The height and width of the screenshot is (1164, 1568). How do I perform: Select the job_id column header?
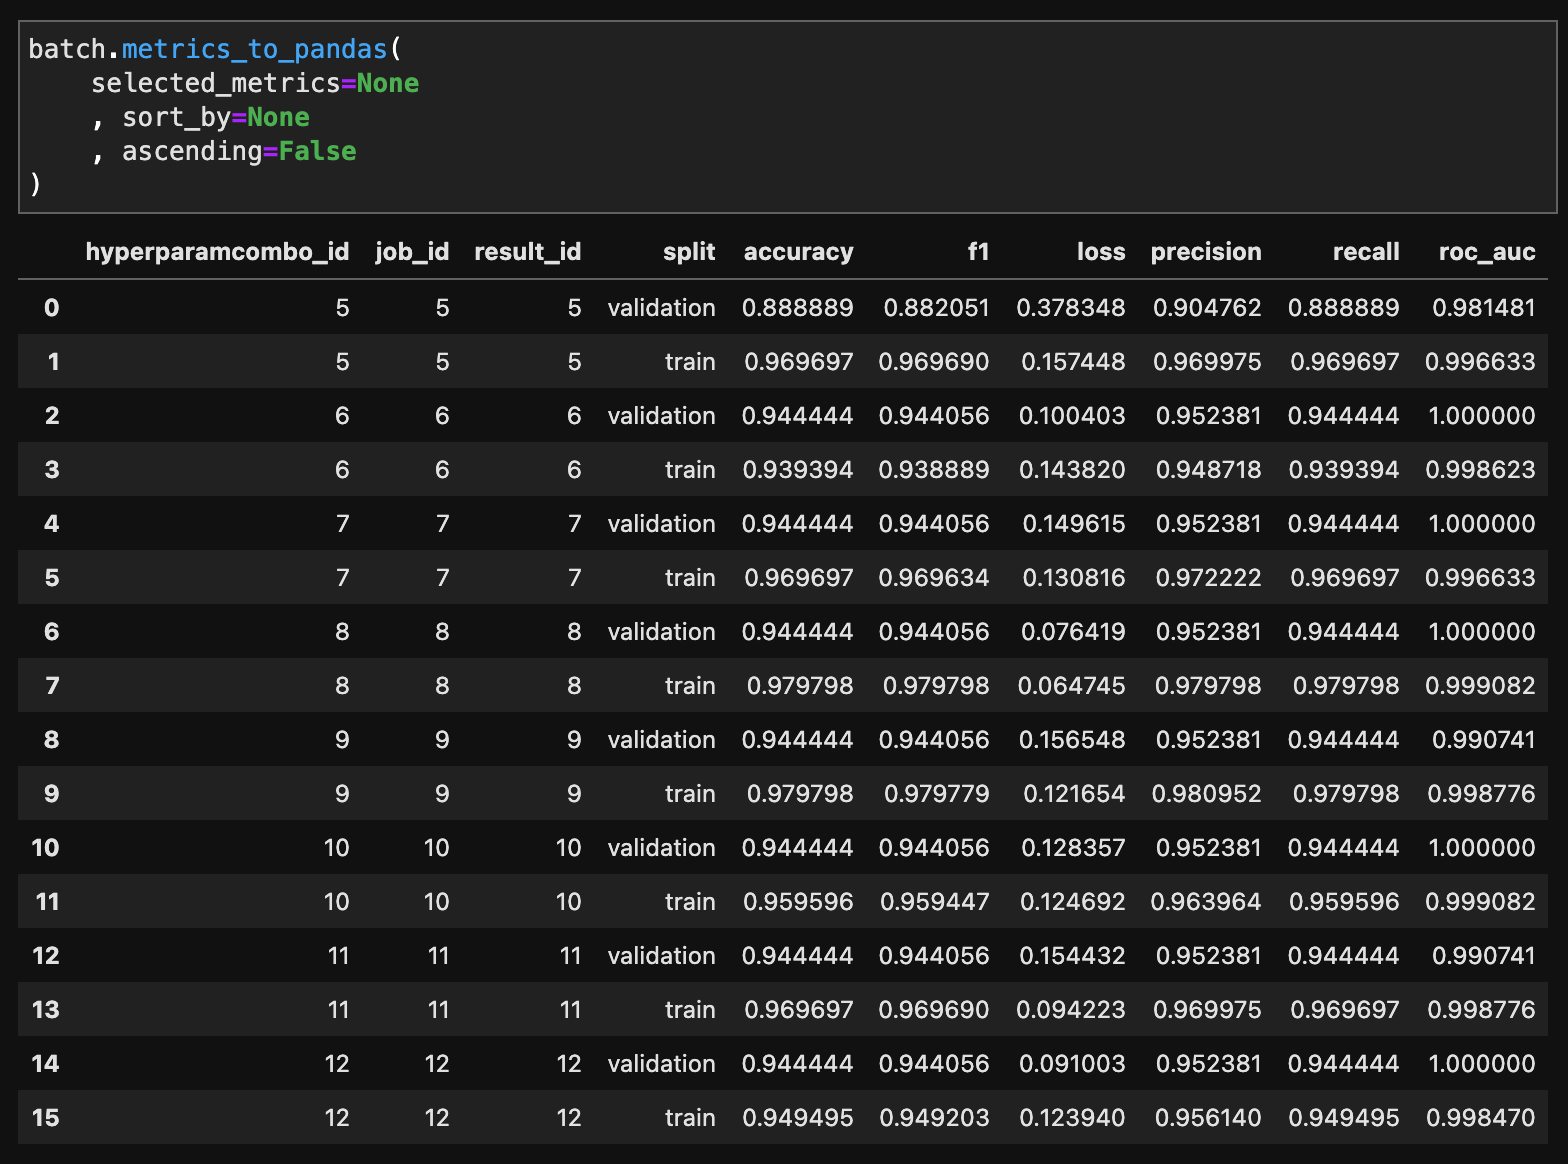[412, 252]
